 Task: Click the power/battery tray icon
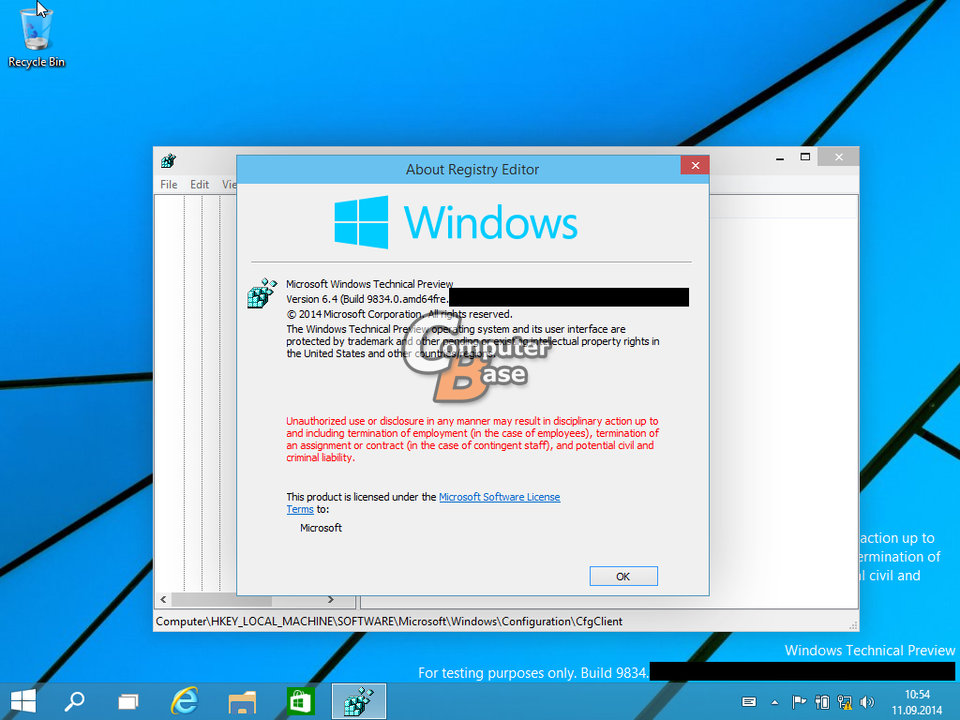(x=822, y=702)
